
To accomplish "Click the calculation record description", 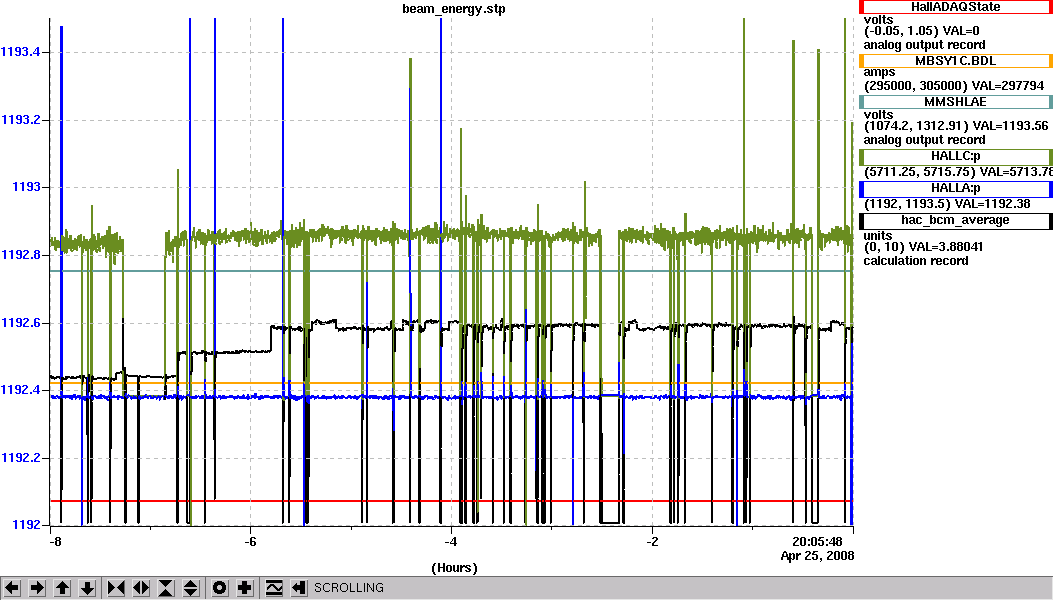I will [916, 261].
